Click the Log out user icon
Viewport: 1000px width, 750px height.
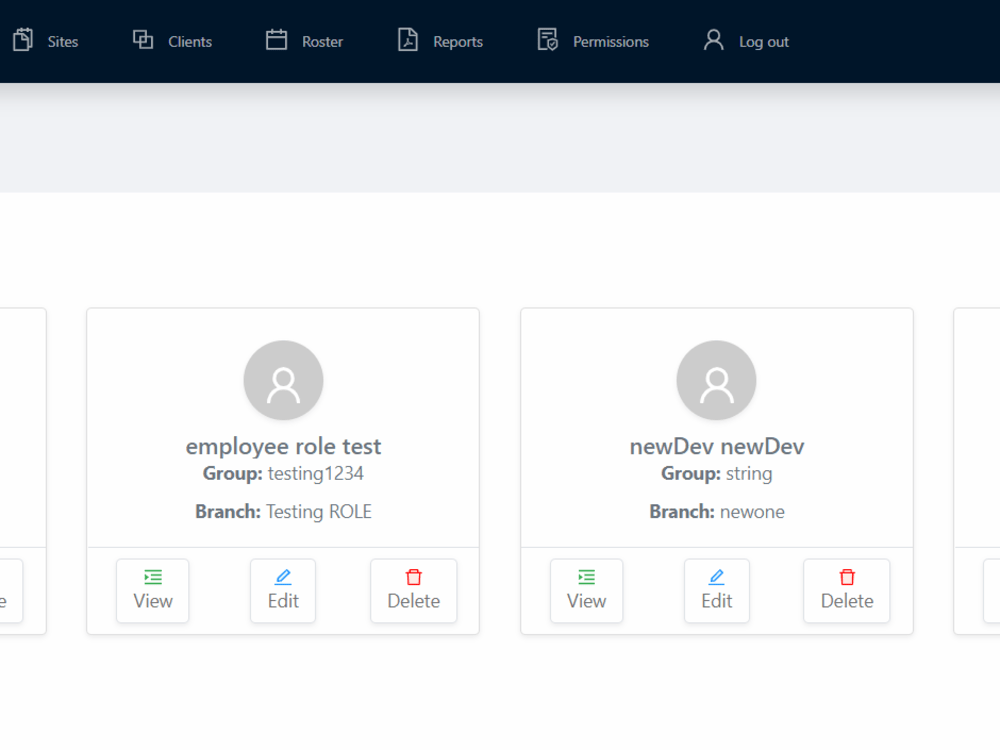pos(714,40)
